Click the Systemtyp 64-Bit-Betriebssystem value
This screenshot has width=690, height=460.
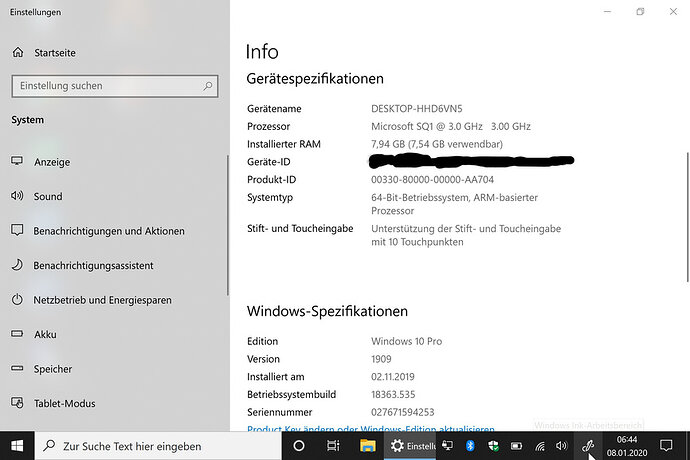tap(455, 204)
